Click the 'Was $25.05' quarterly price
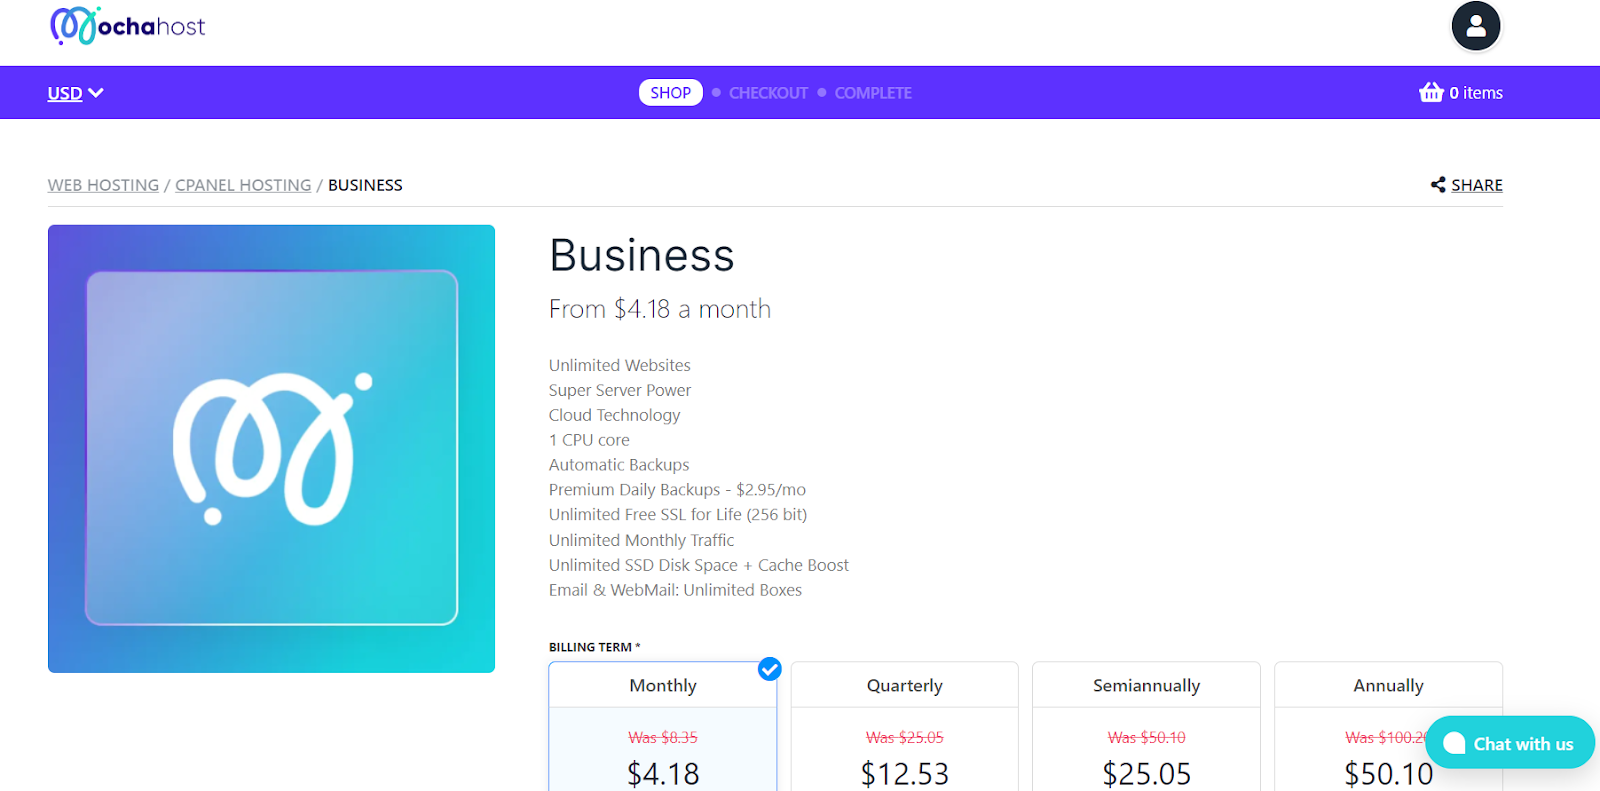The height and width of the screenshot is (791, 1600). pos(905,738)
